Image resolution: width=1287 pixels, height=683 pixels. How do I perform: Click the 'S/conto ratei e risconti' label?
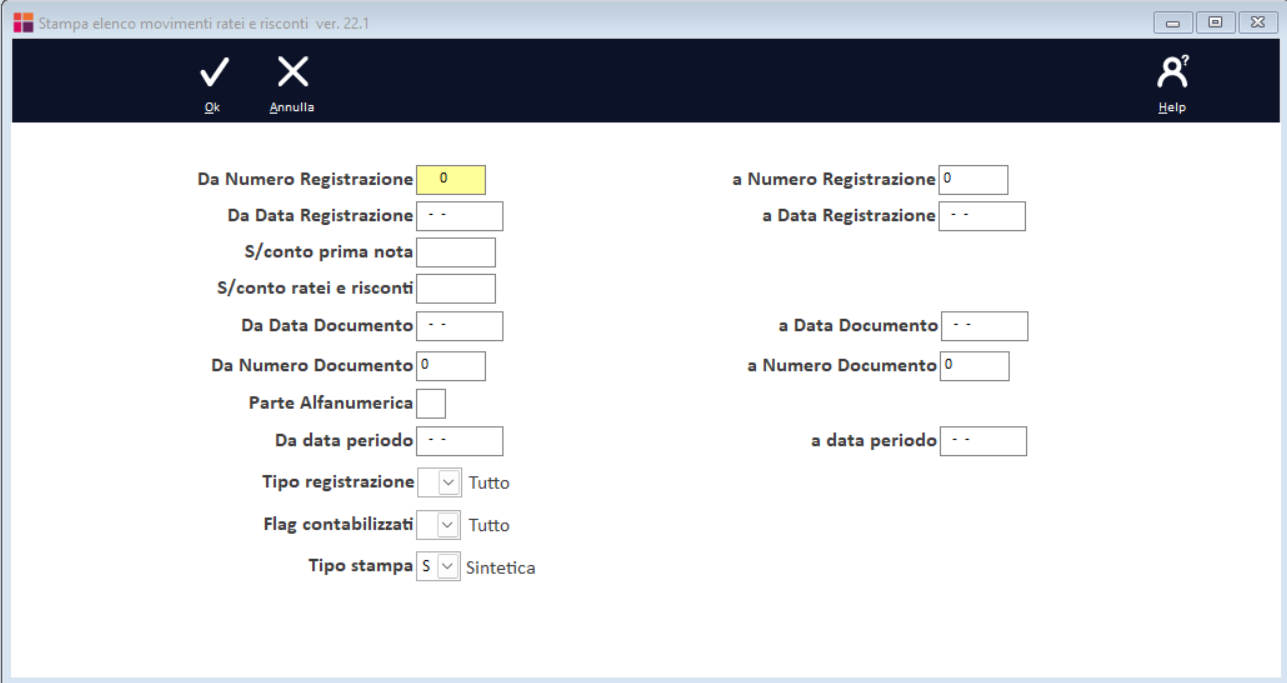tap(315, 288)
